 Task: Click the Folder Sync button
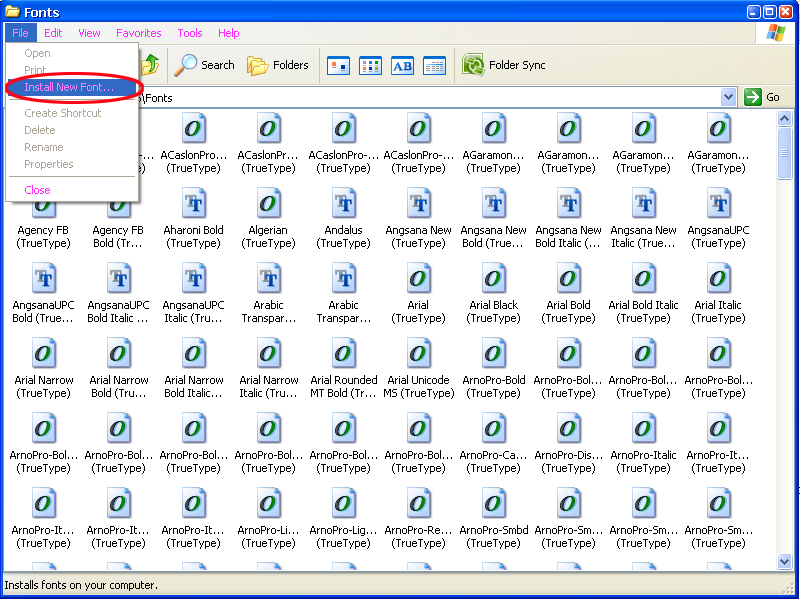(503, 65)
